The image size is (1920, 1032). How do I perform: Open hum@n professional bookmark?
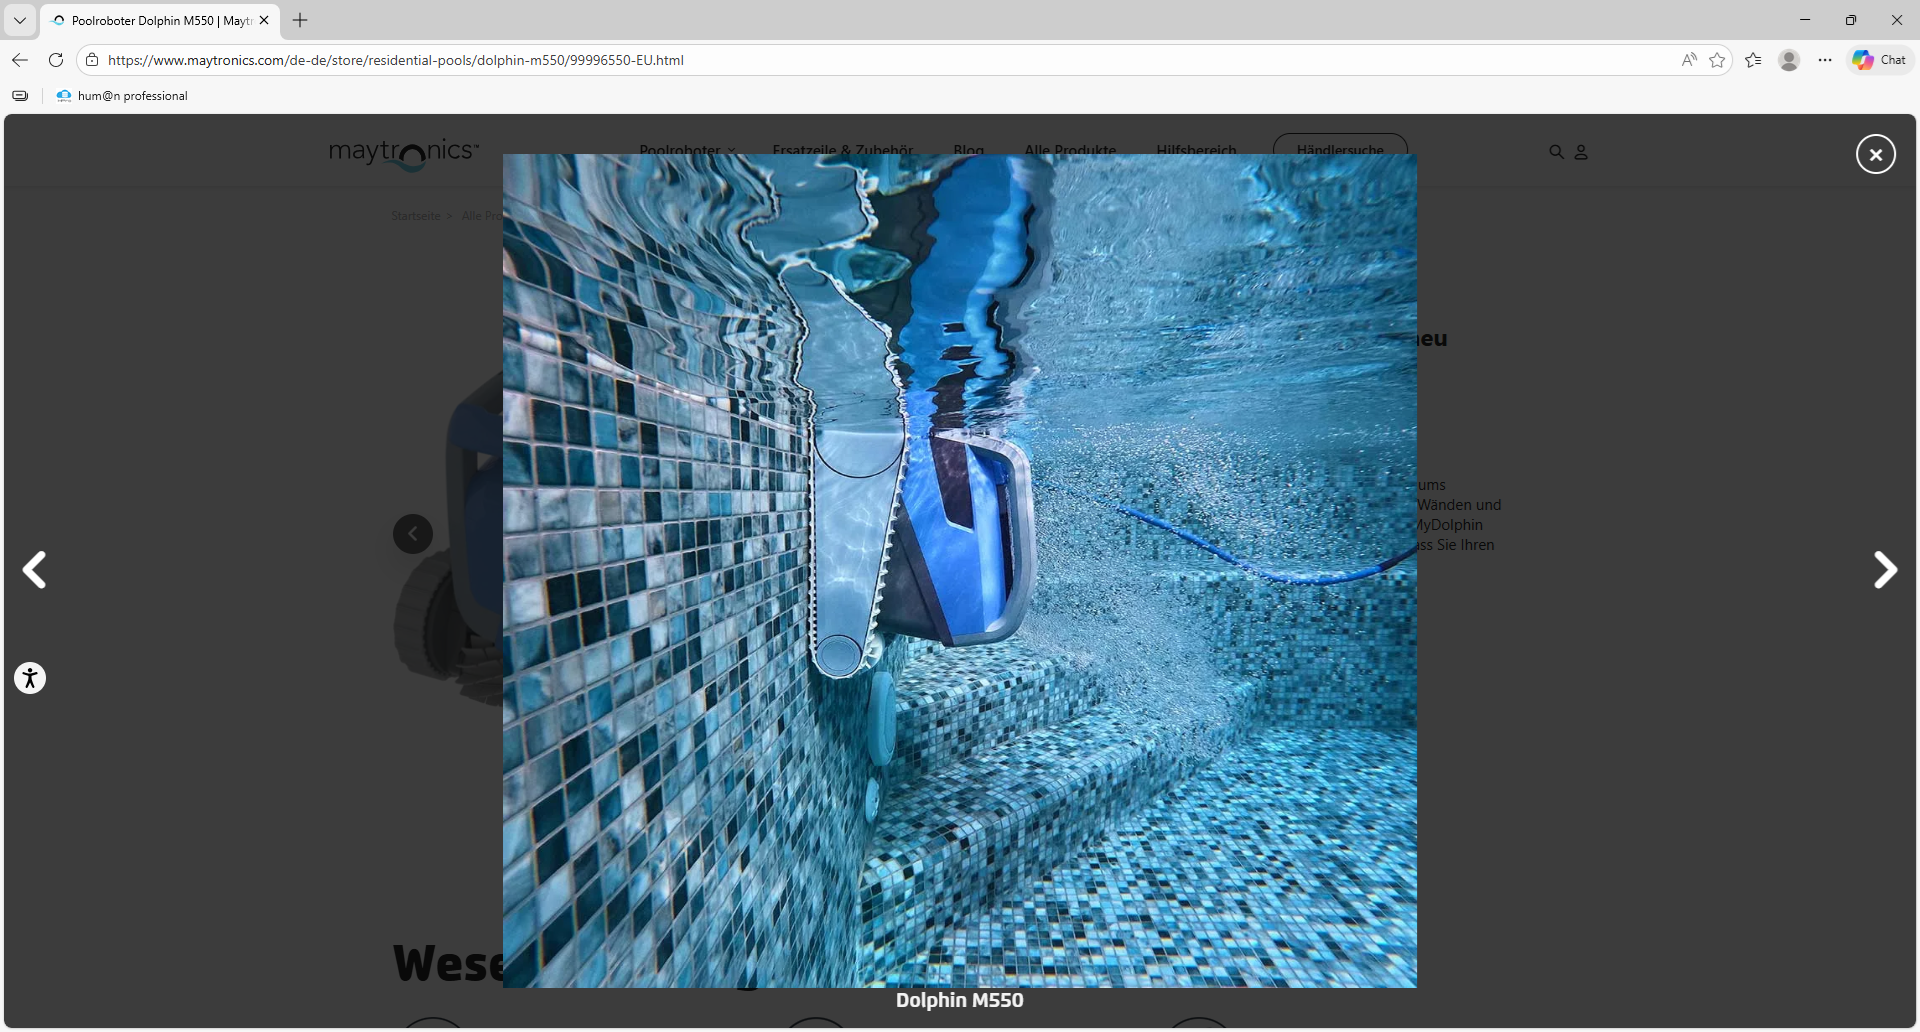[122, 96]
